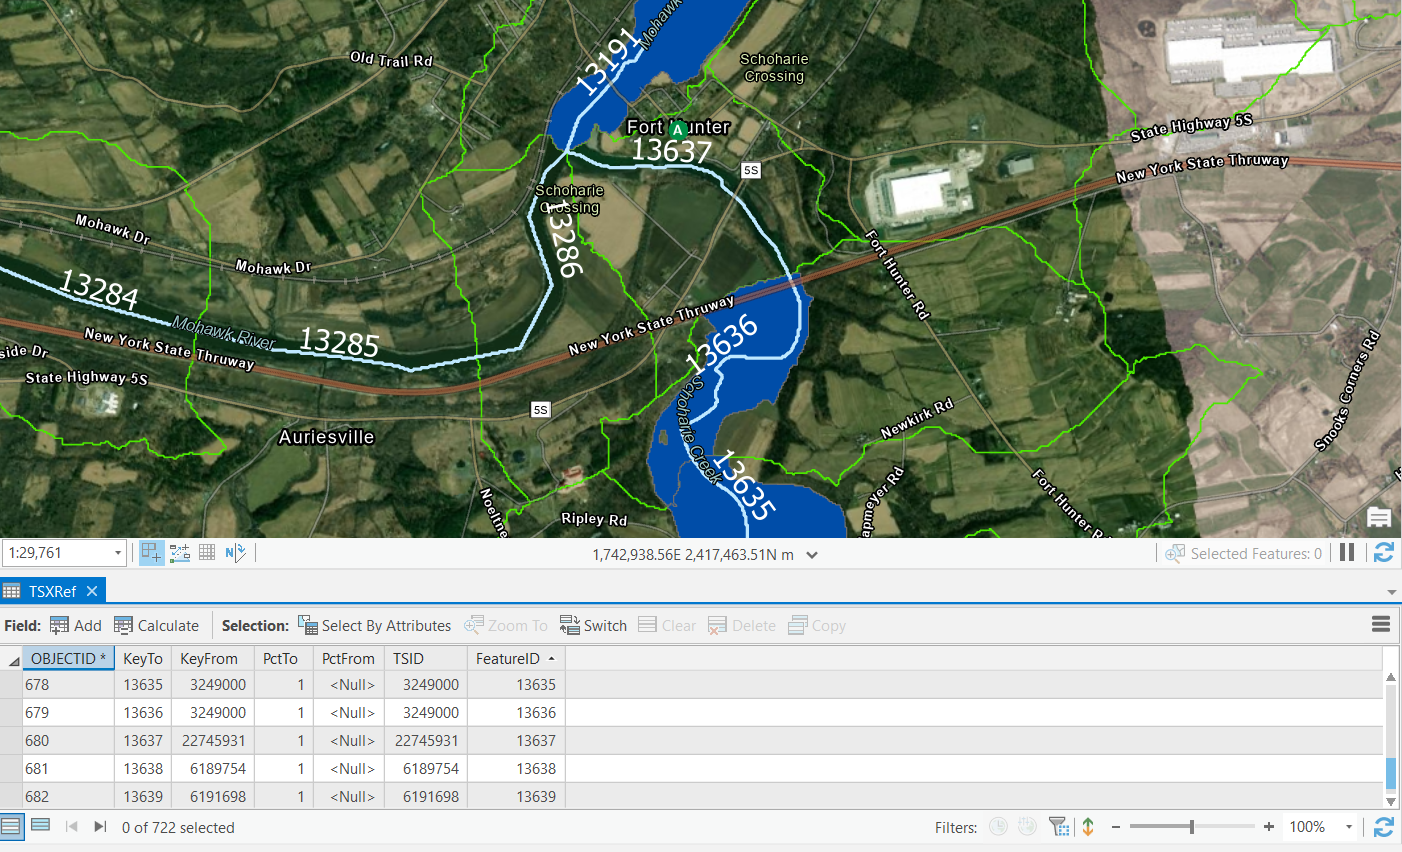Viewport: 1402px width, 852px height.
Task: Refresh the map view
Action: (x=1384, y=553)
